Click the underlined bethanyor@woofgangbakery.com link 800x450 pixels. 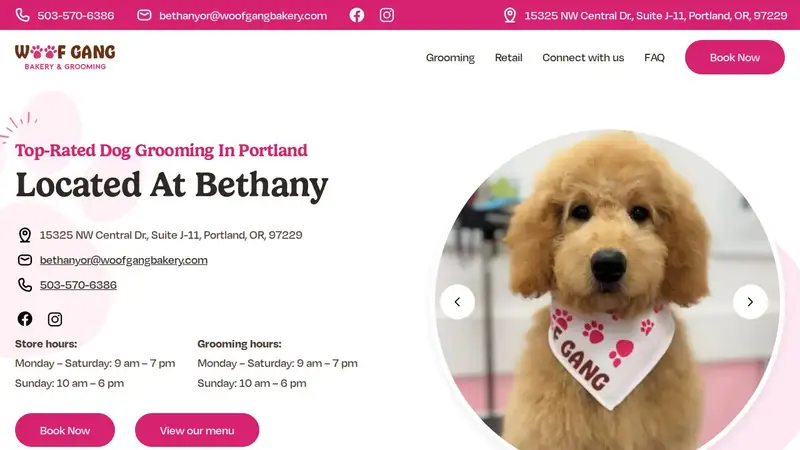(x=123, y=260)
